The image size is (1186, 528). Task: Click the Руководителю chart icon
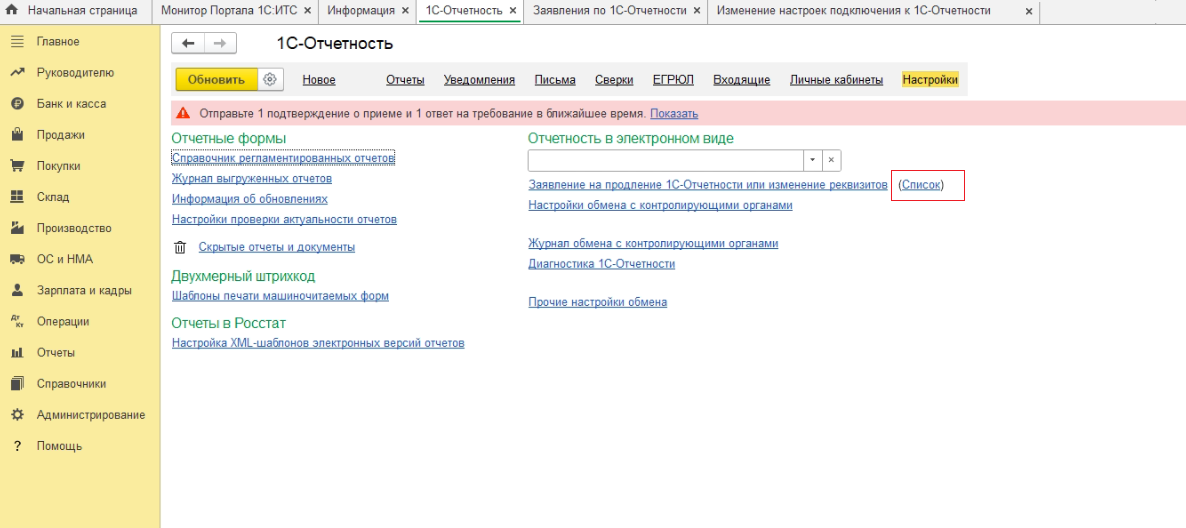(17, 73)
